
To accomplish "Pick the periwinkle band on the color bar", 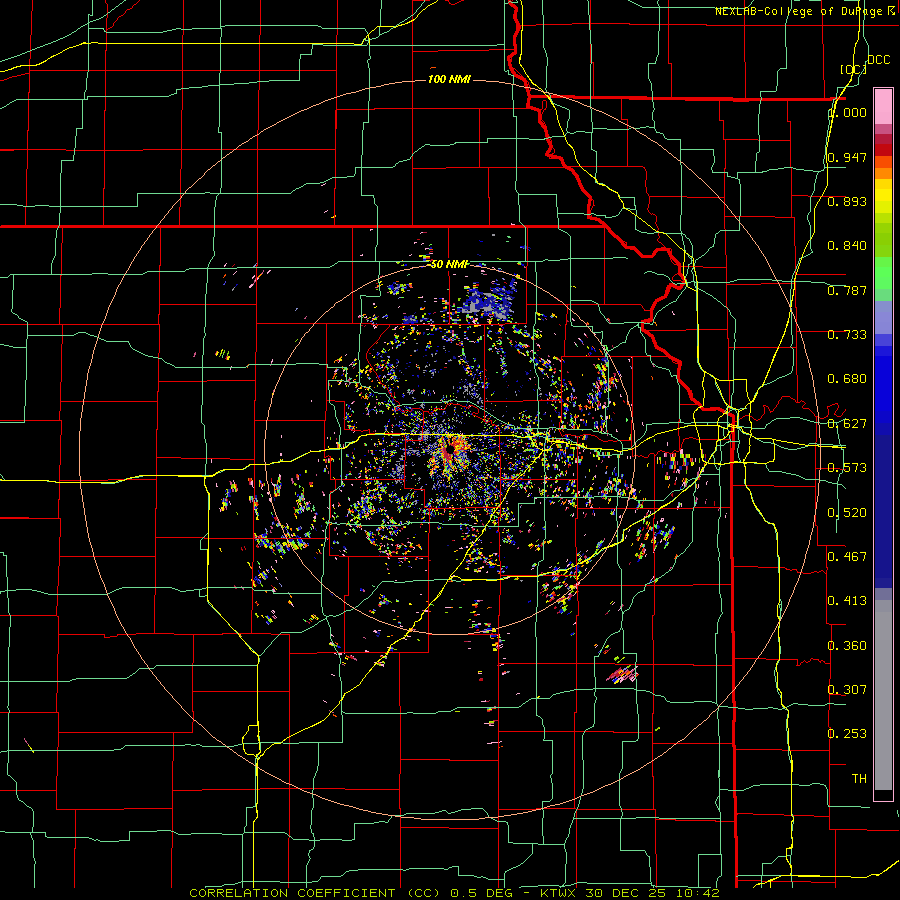I will (x=883, y=317).
